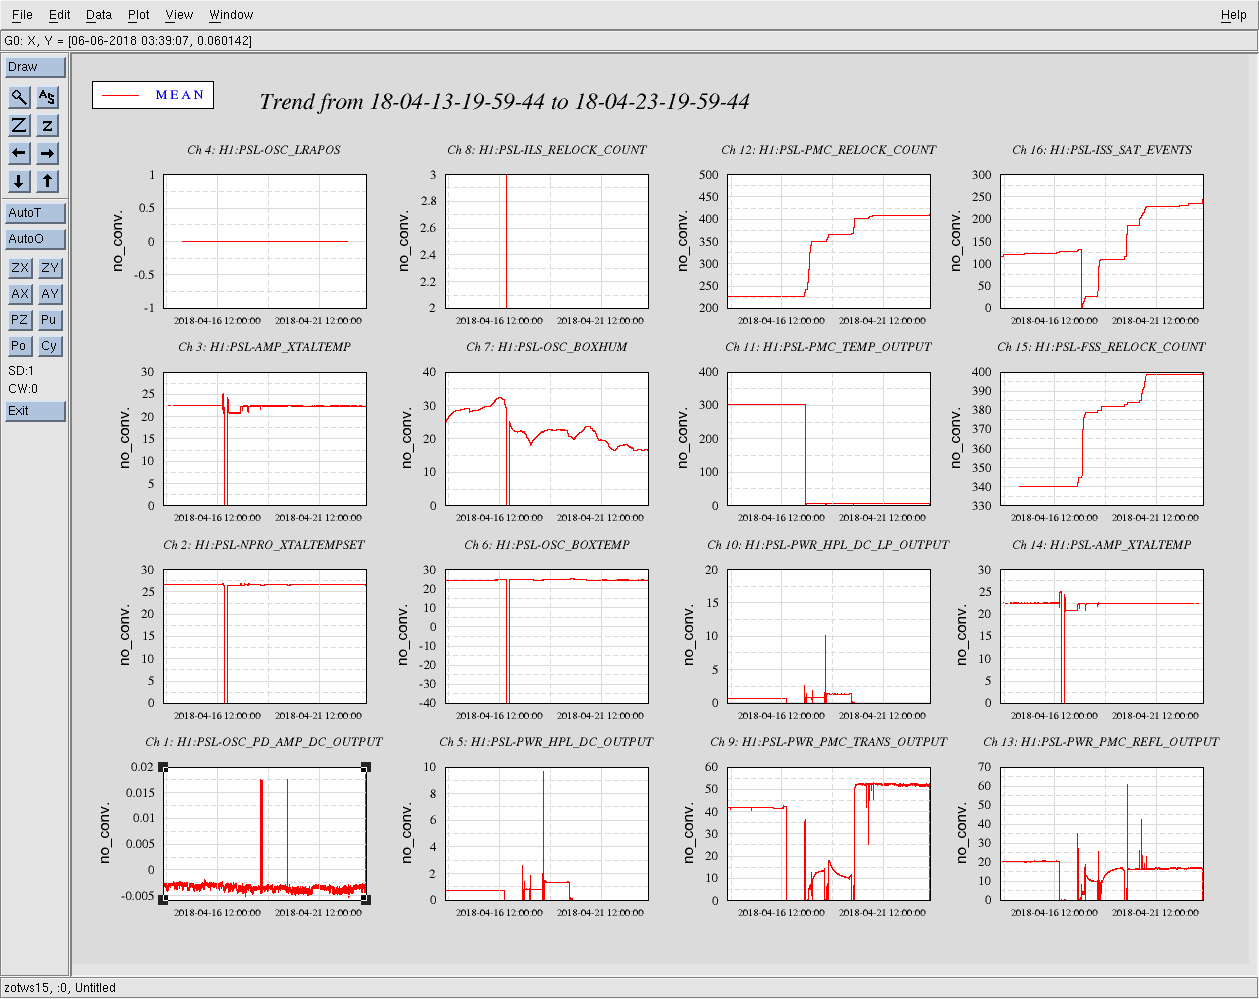Screen dimensions: 1259x999
Task: Push the PZ button
Action: (x=20, y=320)
